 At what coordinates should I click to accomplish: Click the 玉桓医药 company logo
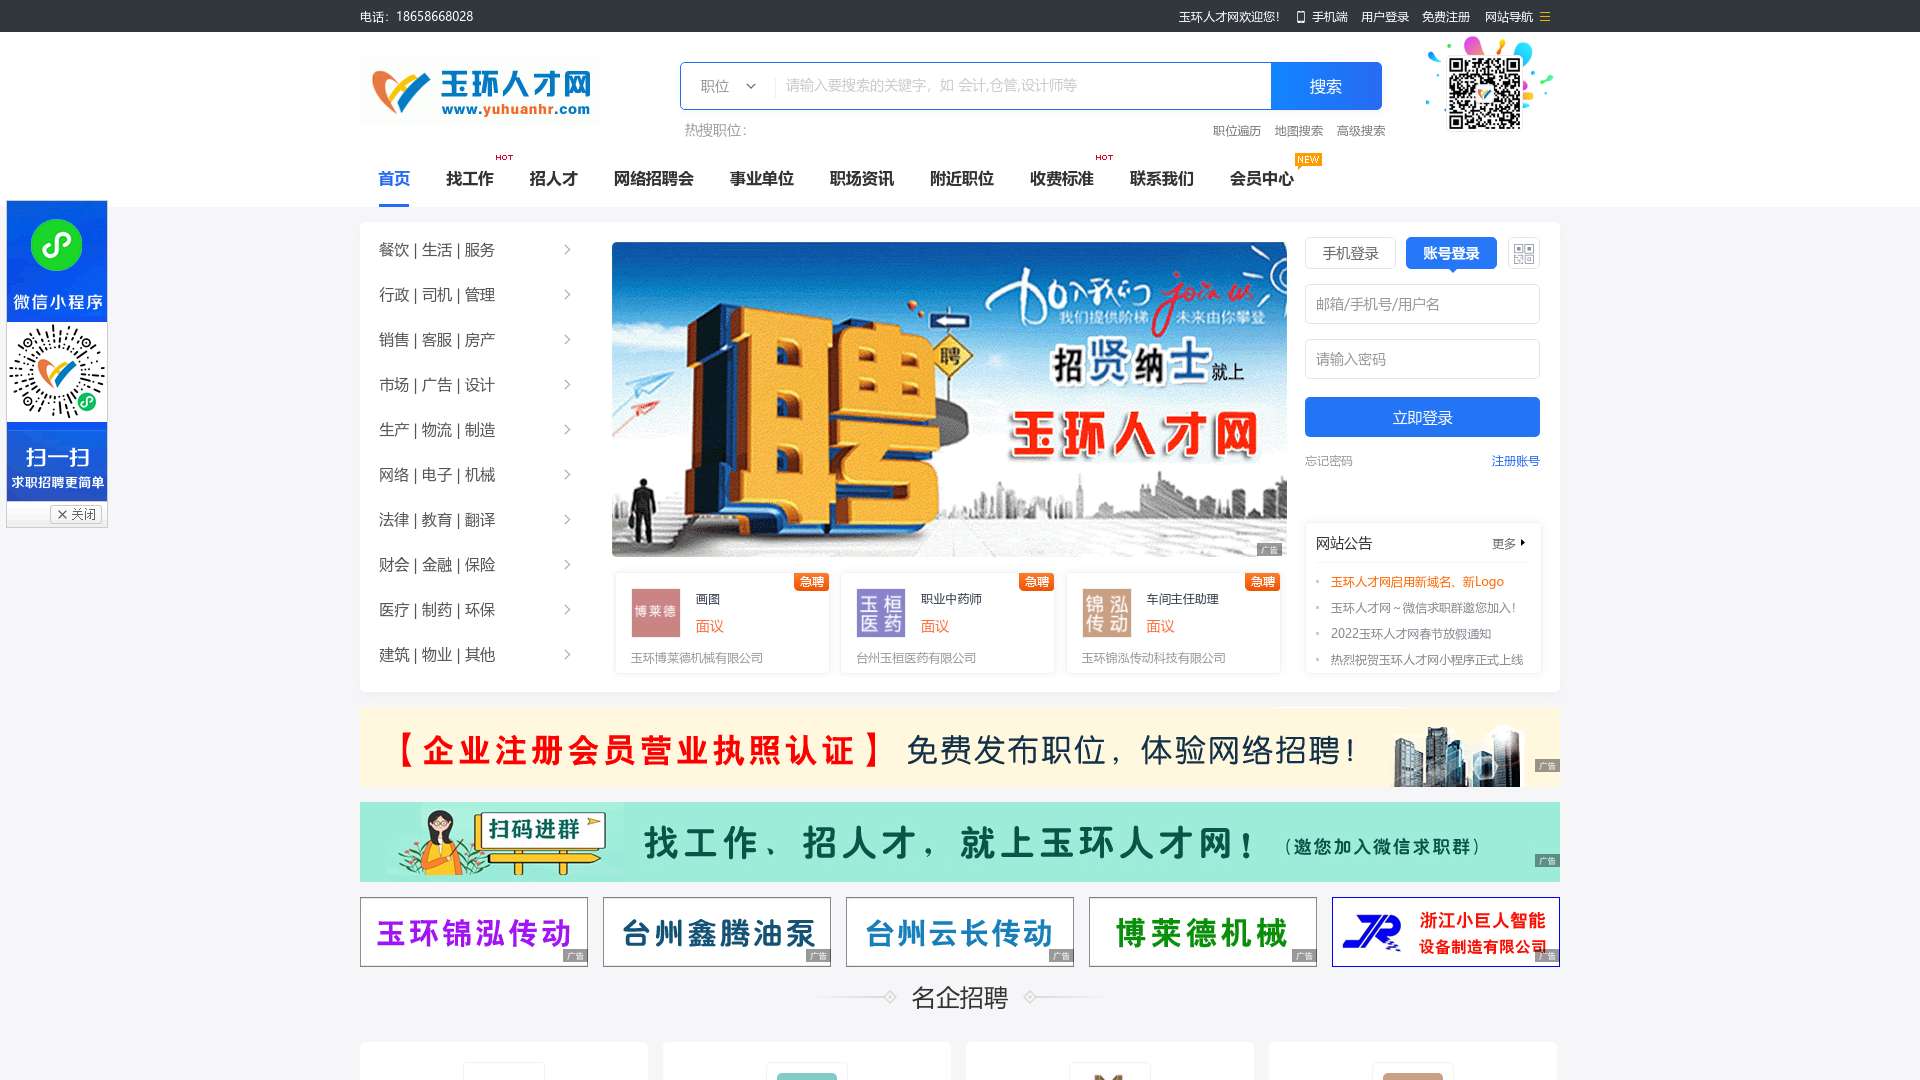coord(880,613)
